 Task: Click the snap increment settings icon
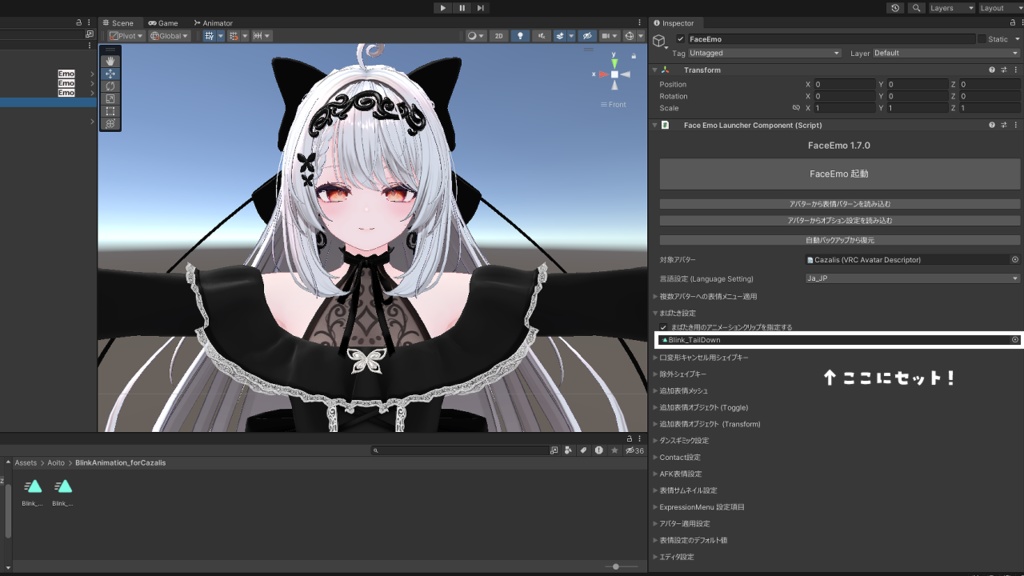(x=234, y=36)
